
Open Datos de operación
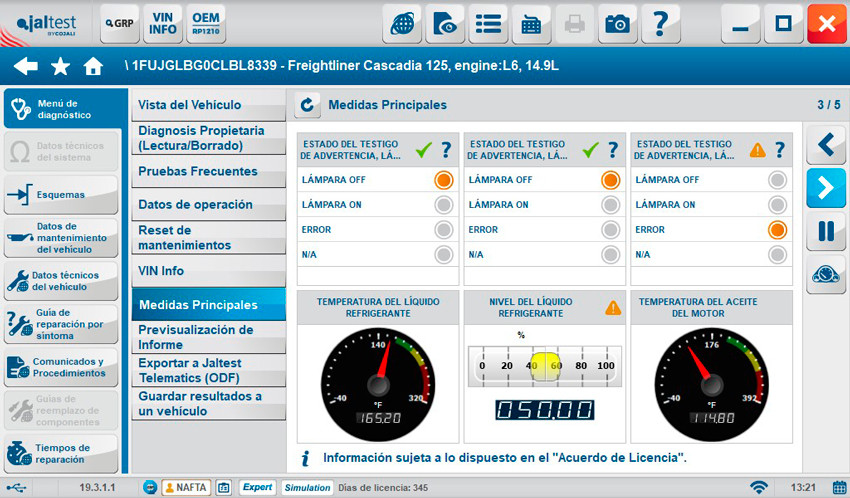tap(209, 205)
